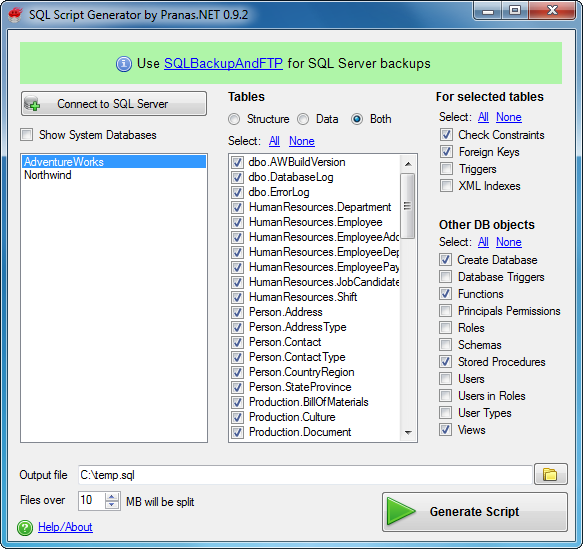Click the browse folder icon for output file
This screenshot has width=583, height=549.
(550, 474)
